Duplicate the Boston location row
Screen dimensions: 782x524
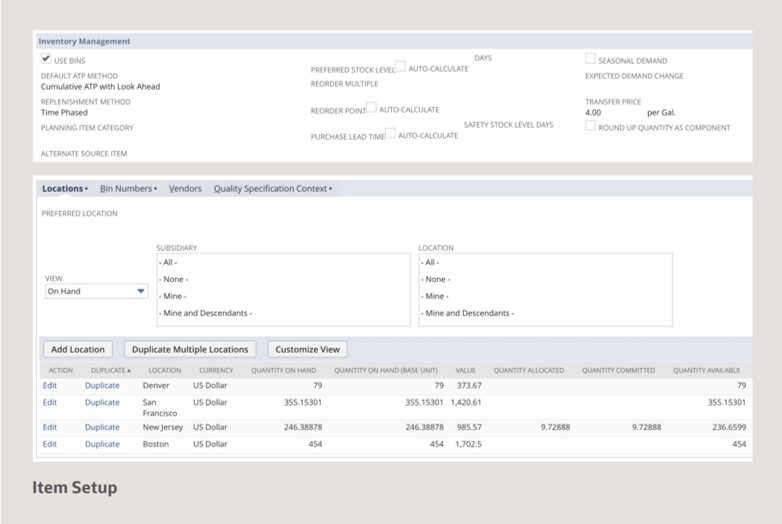point(102,444)
